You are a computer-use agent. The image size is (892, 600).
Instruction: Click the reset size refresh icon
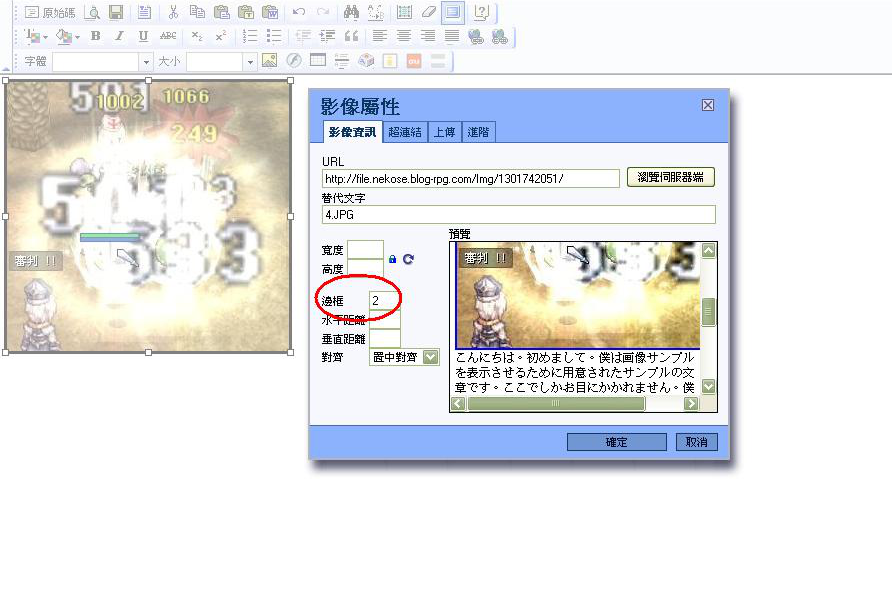pos(408,259)
